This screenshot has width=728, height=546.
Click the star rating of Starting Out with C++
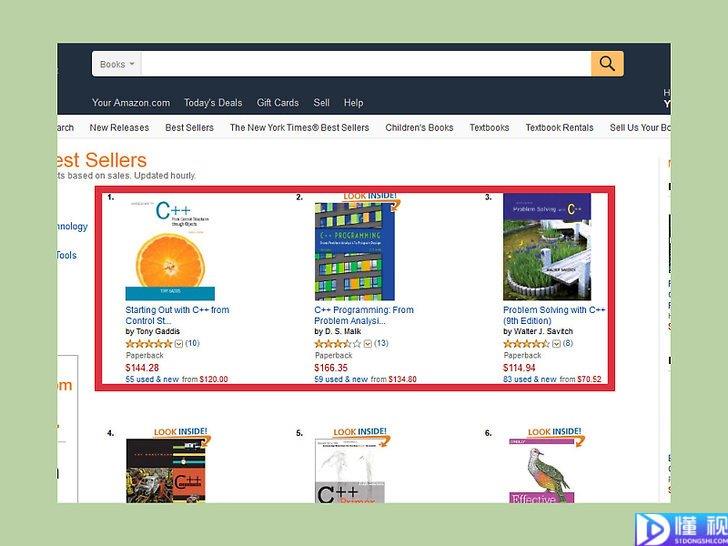pos(149,344)
